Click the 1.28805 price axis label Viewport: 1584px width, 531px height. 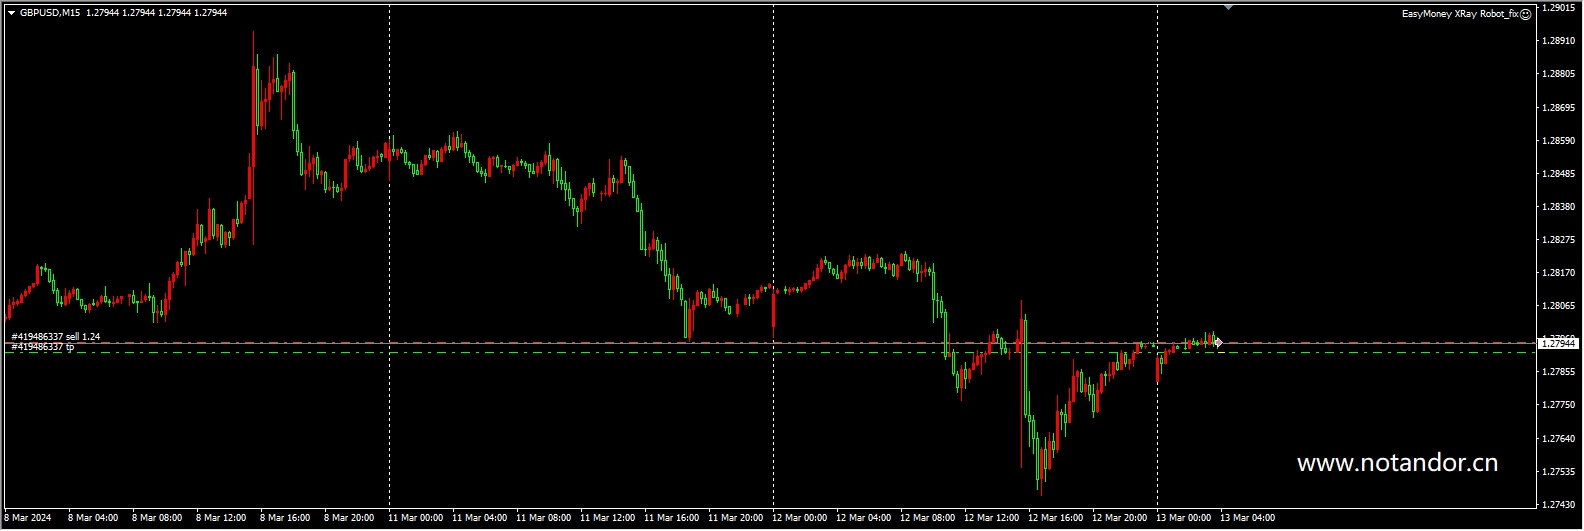[x=1560, y=74]
